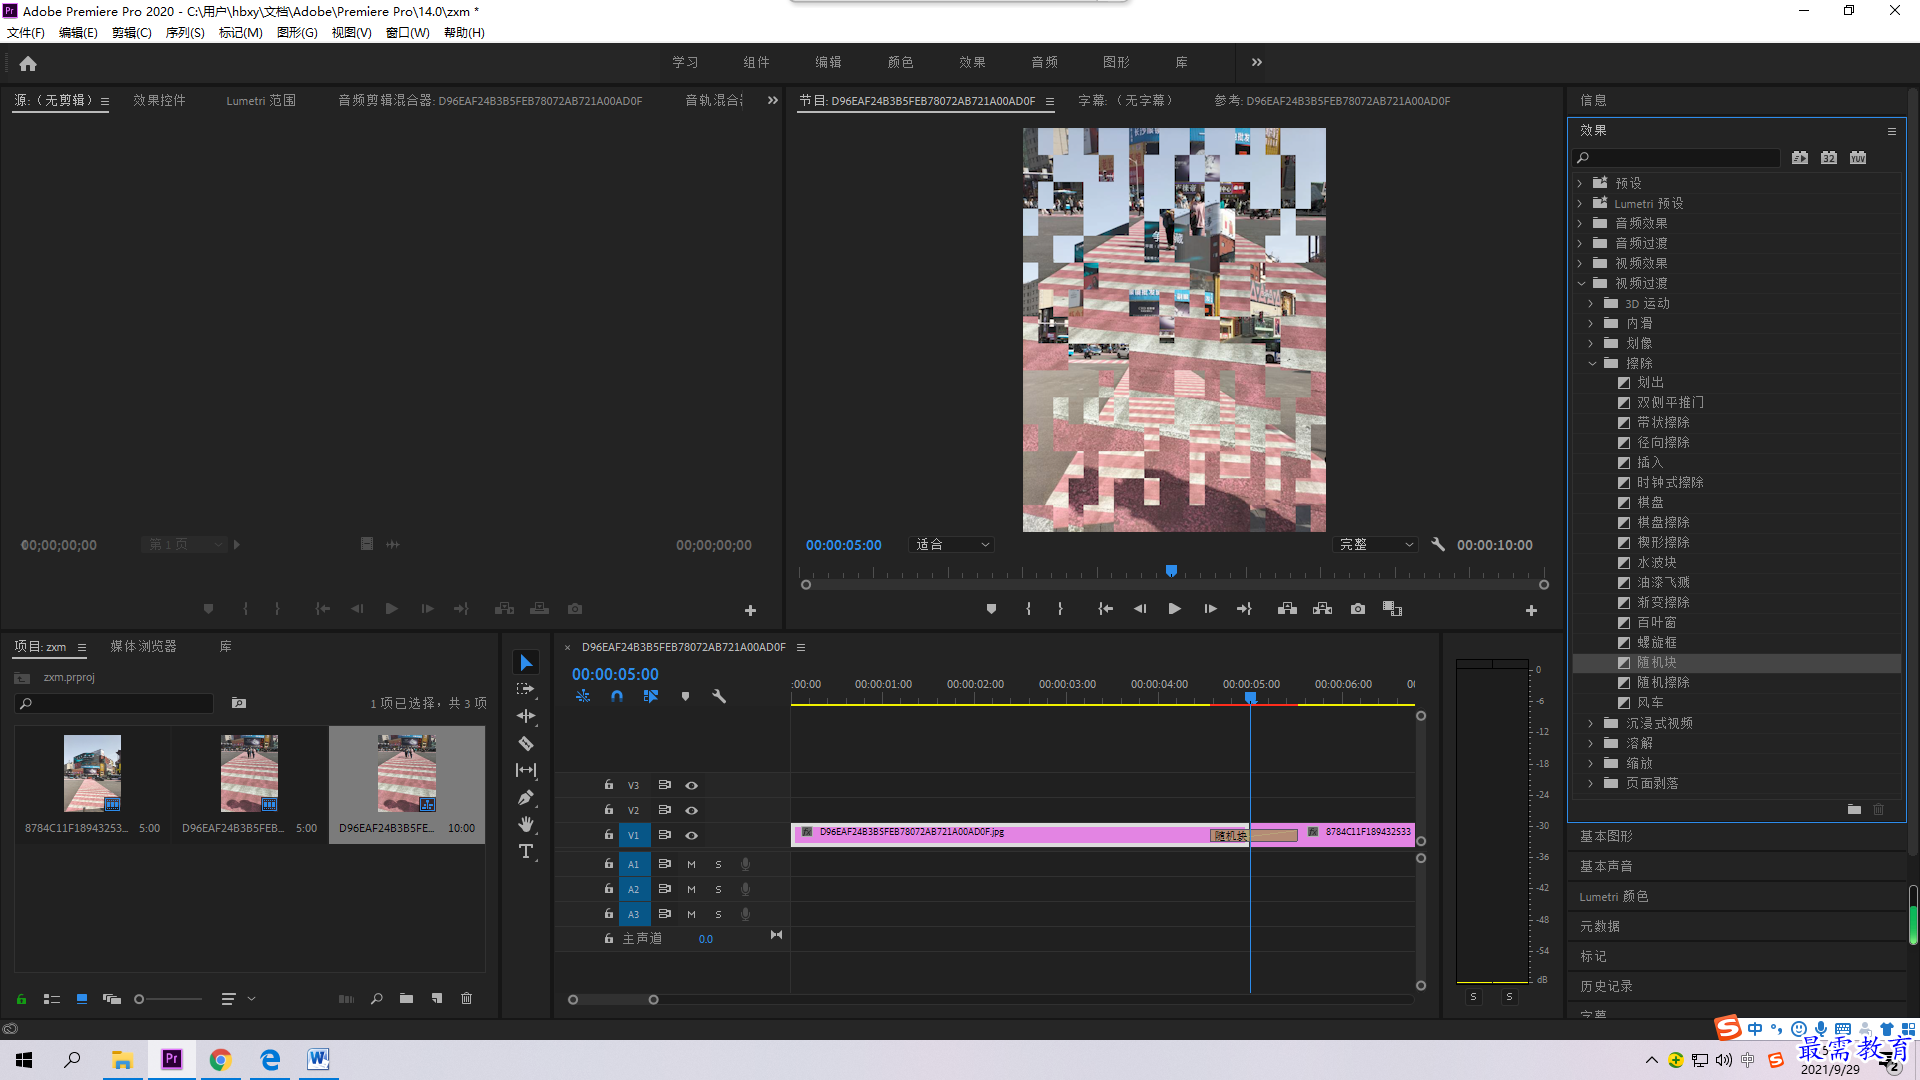Screen dimensions: 1920x1080
Task: Expand the 预设 effects folder
Action: coord(1580,183)
